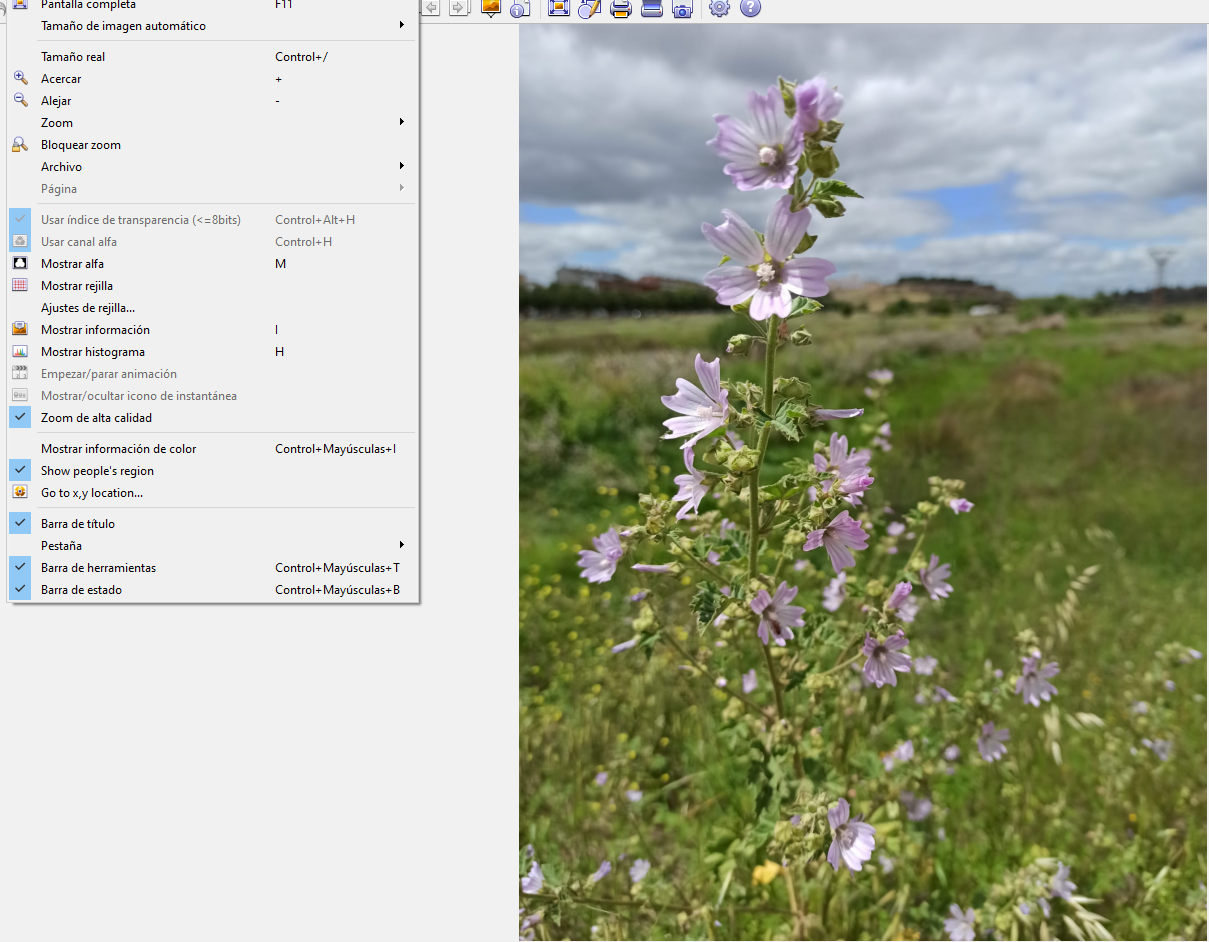This screenshot has width=1209, height=942.
Task: Expand the Zoom submenu arrow
Action: coord(401,122)
